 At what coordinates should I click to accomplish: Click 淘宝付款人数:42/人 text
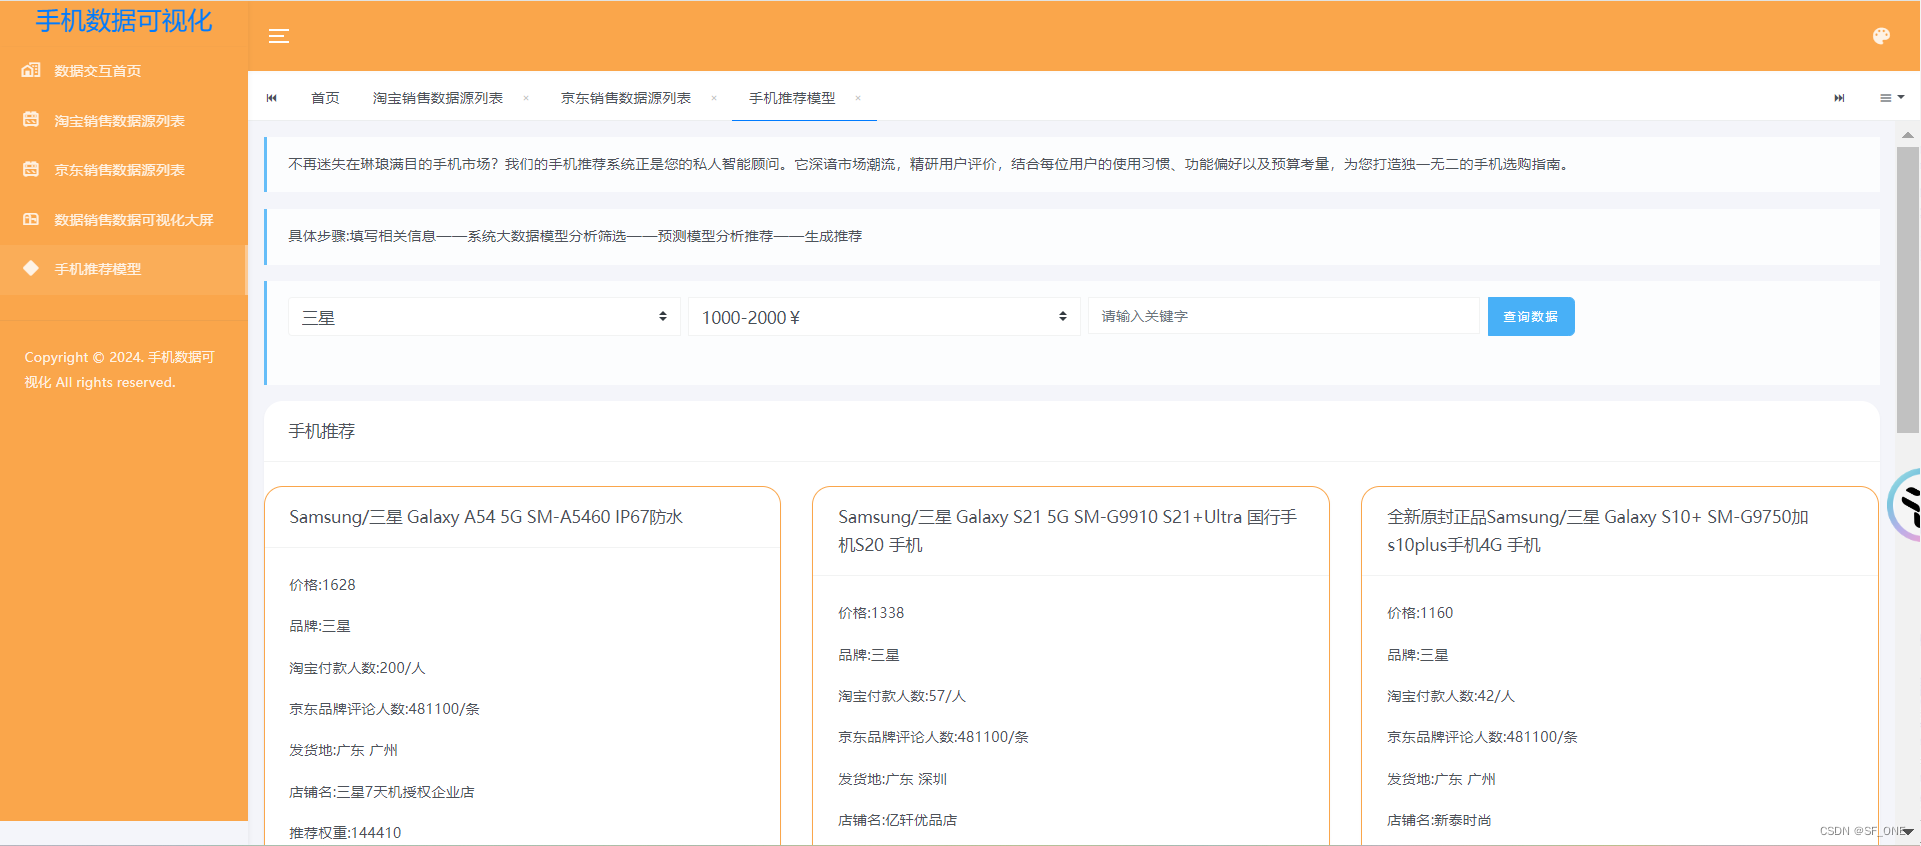(x=1451, y=696)
